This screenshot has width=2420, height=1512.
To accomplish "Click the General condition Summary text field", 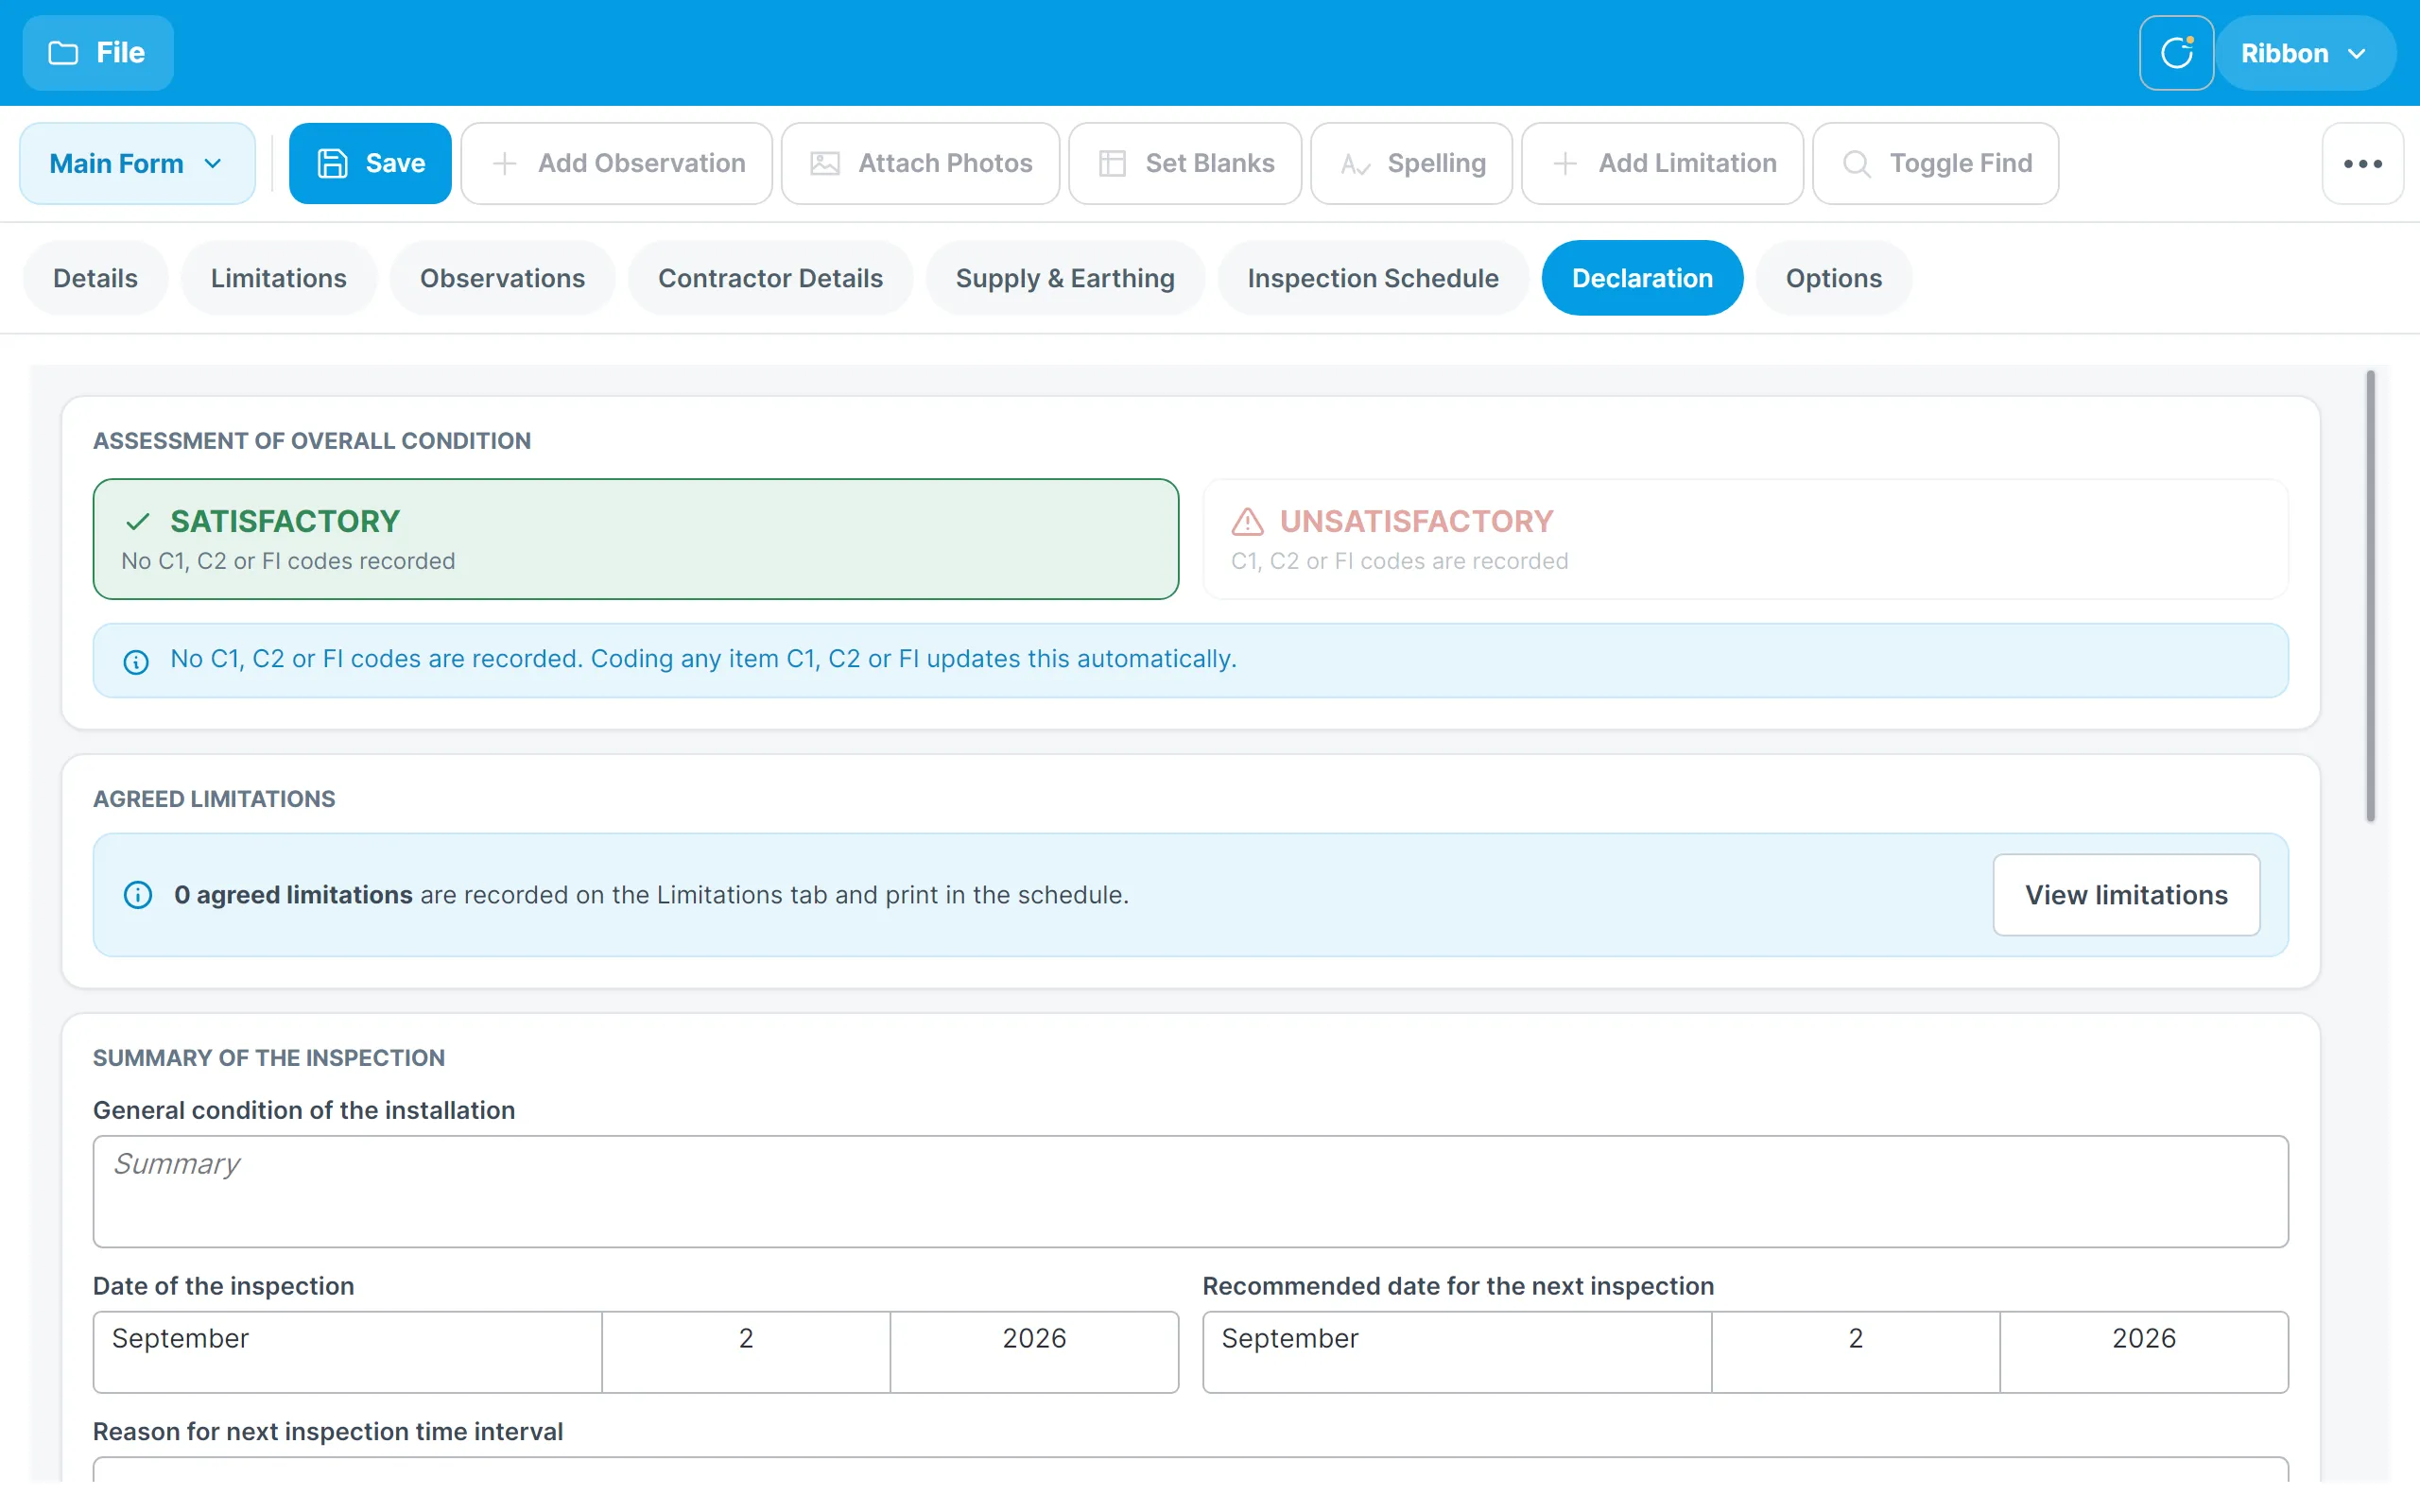I will [x=1190, y=1191].
